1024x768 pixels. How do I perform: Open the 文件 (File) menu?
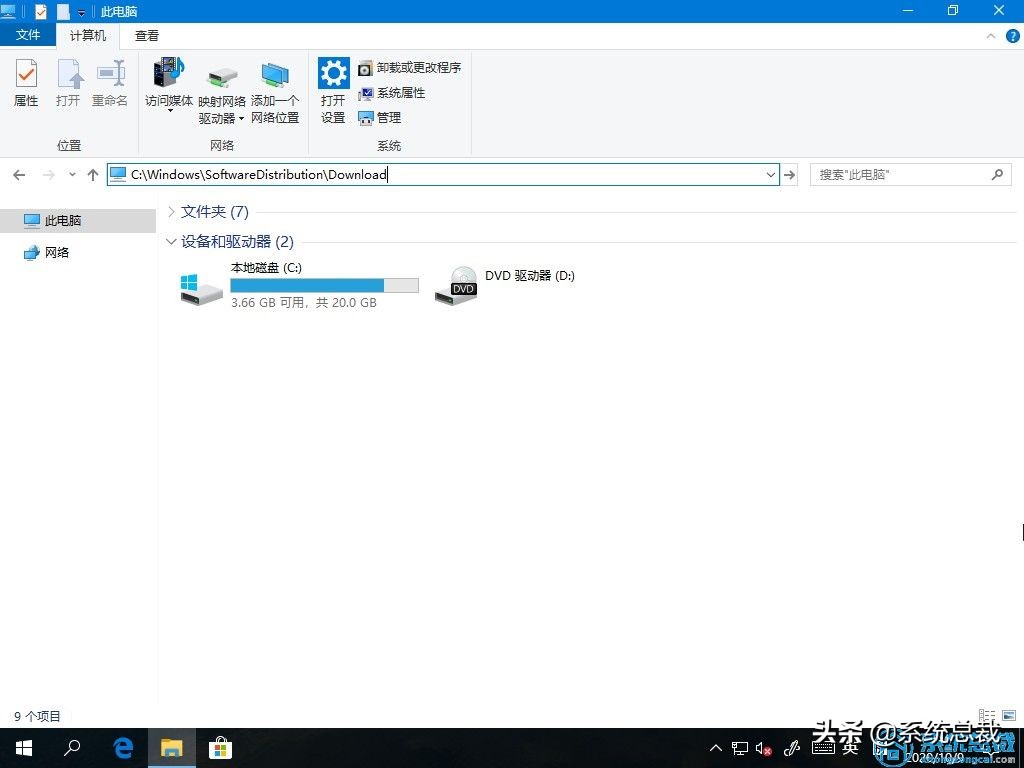(x=28, y=35)
